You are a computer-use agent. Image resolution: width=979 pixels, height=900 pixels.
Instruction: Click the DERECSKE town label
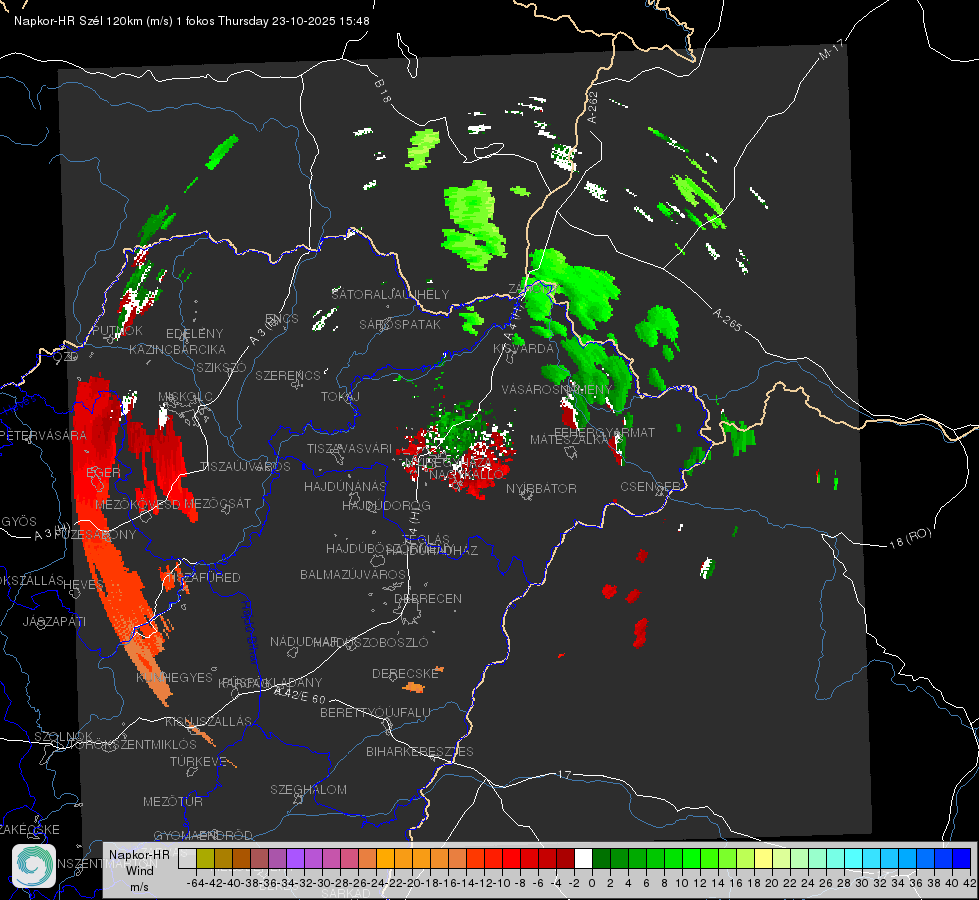coord(405,674)
